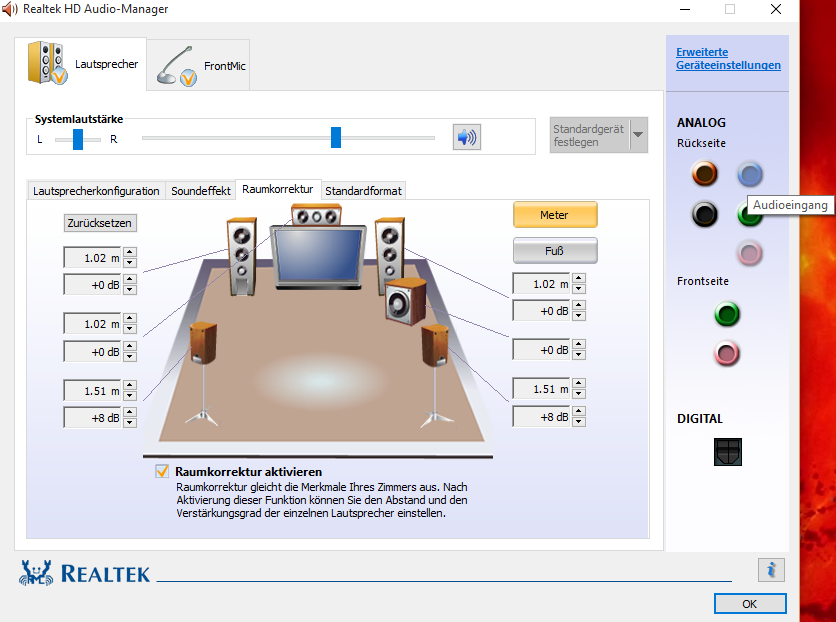Image resolution: width=836 pixels, height=622 pixels.
Task: Switch to the FrontMic device tab
Action: (198, 66)
